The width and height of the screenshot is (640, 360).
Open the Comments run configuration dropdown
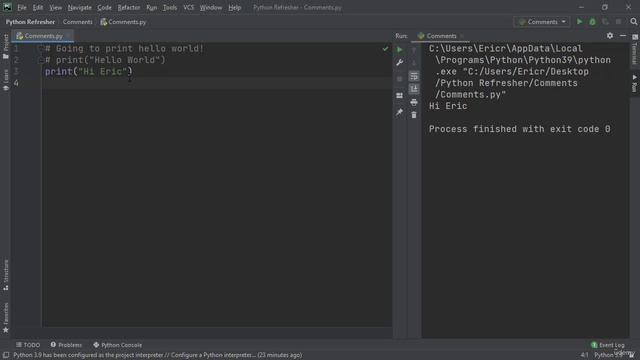click(x=542, y=22)
